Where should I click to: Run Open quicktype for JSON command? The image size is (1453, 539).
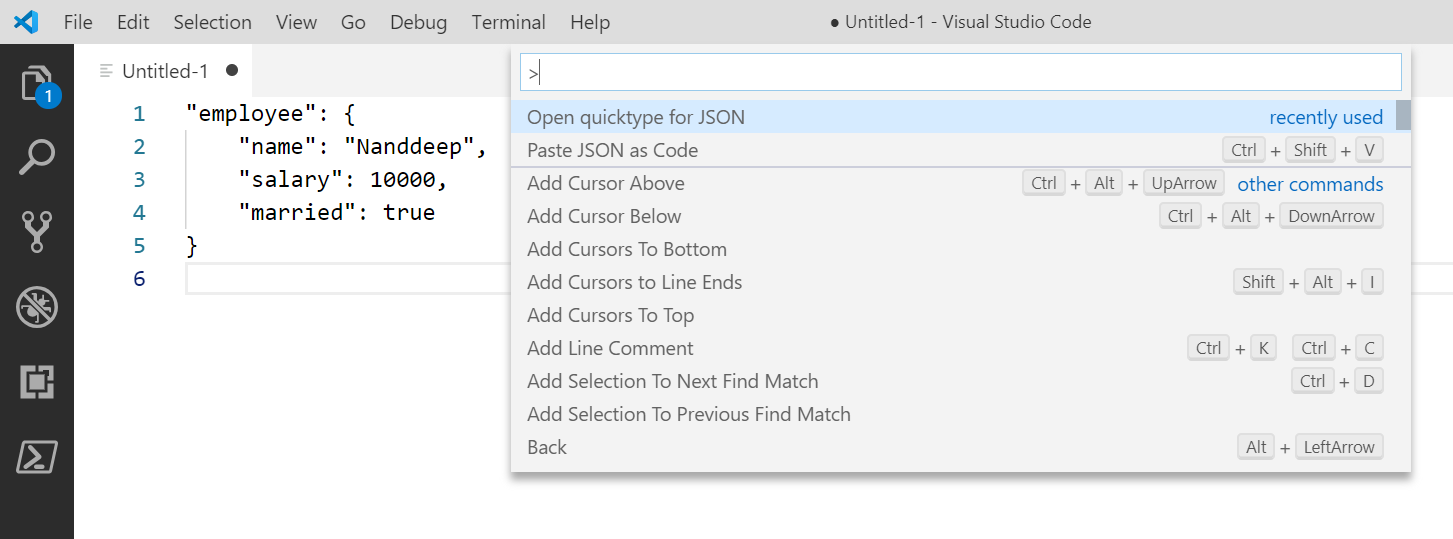pos(636,117)
